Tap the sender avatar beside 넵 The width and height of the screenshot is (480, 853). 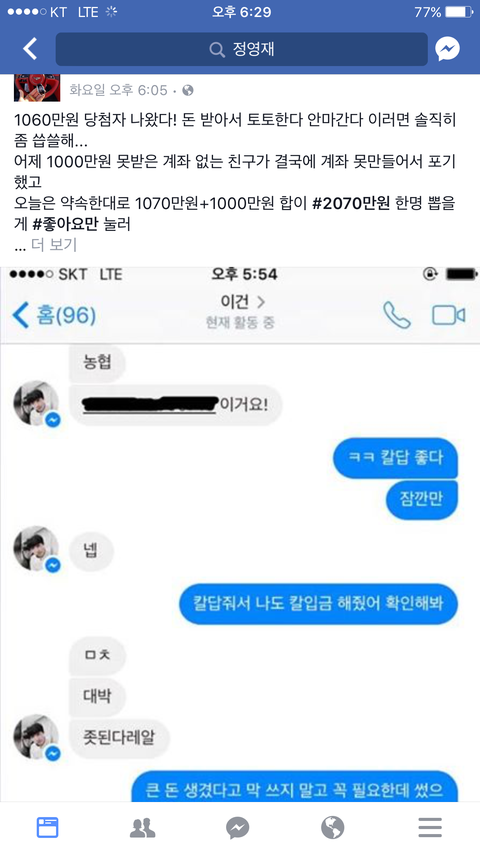click(36, 549)
